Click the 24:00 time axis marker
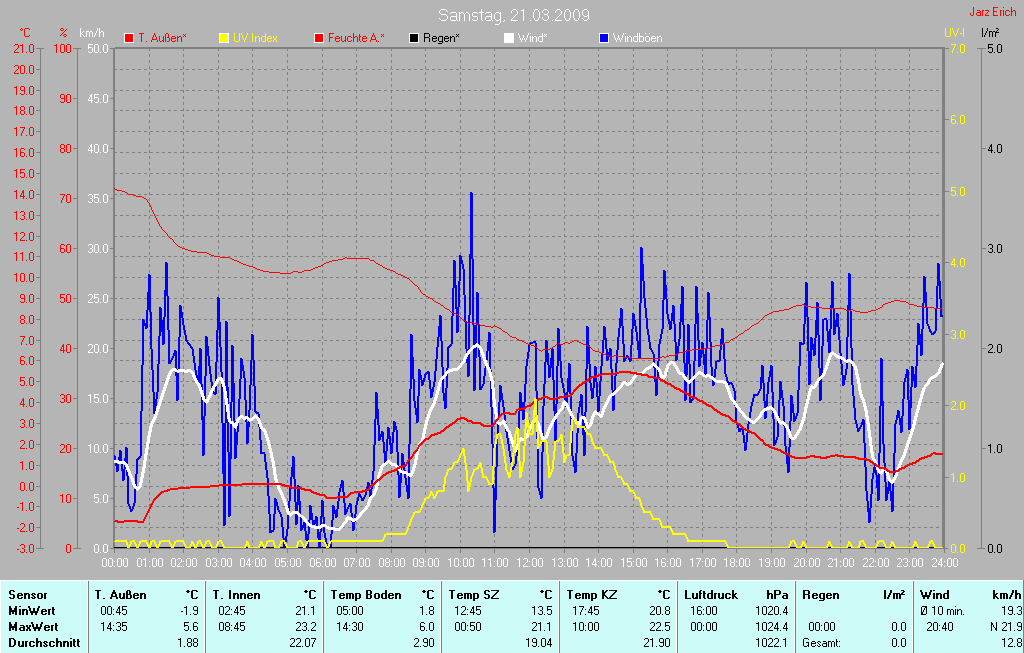Viewport: 1024px width, 653px height. pos(945,563)
